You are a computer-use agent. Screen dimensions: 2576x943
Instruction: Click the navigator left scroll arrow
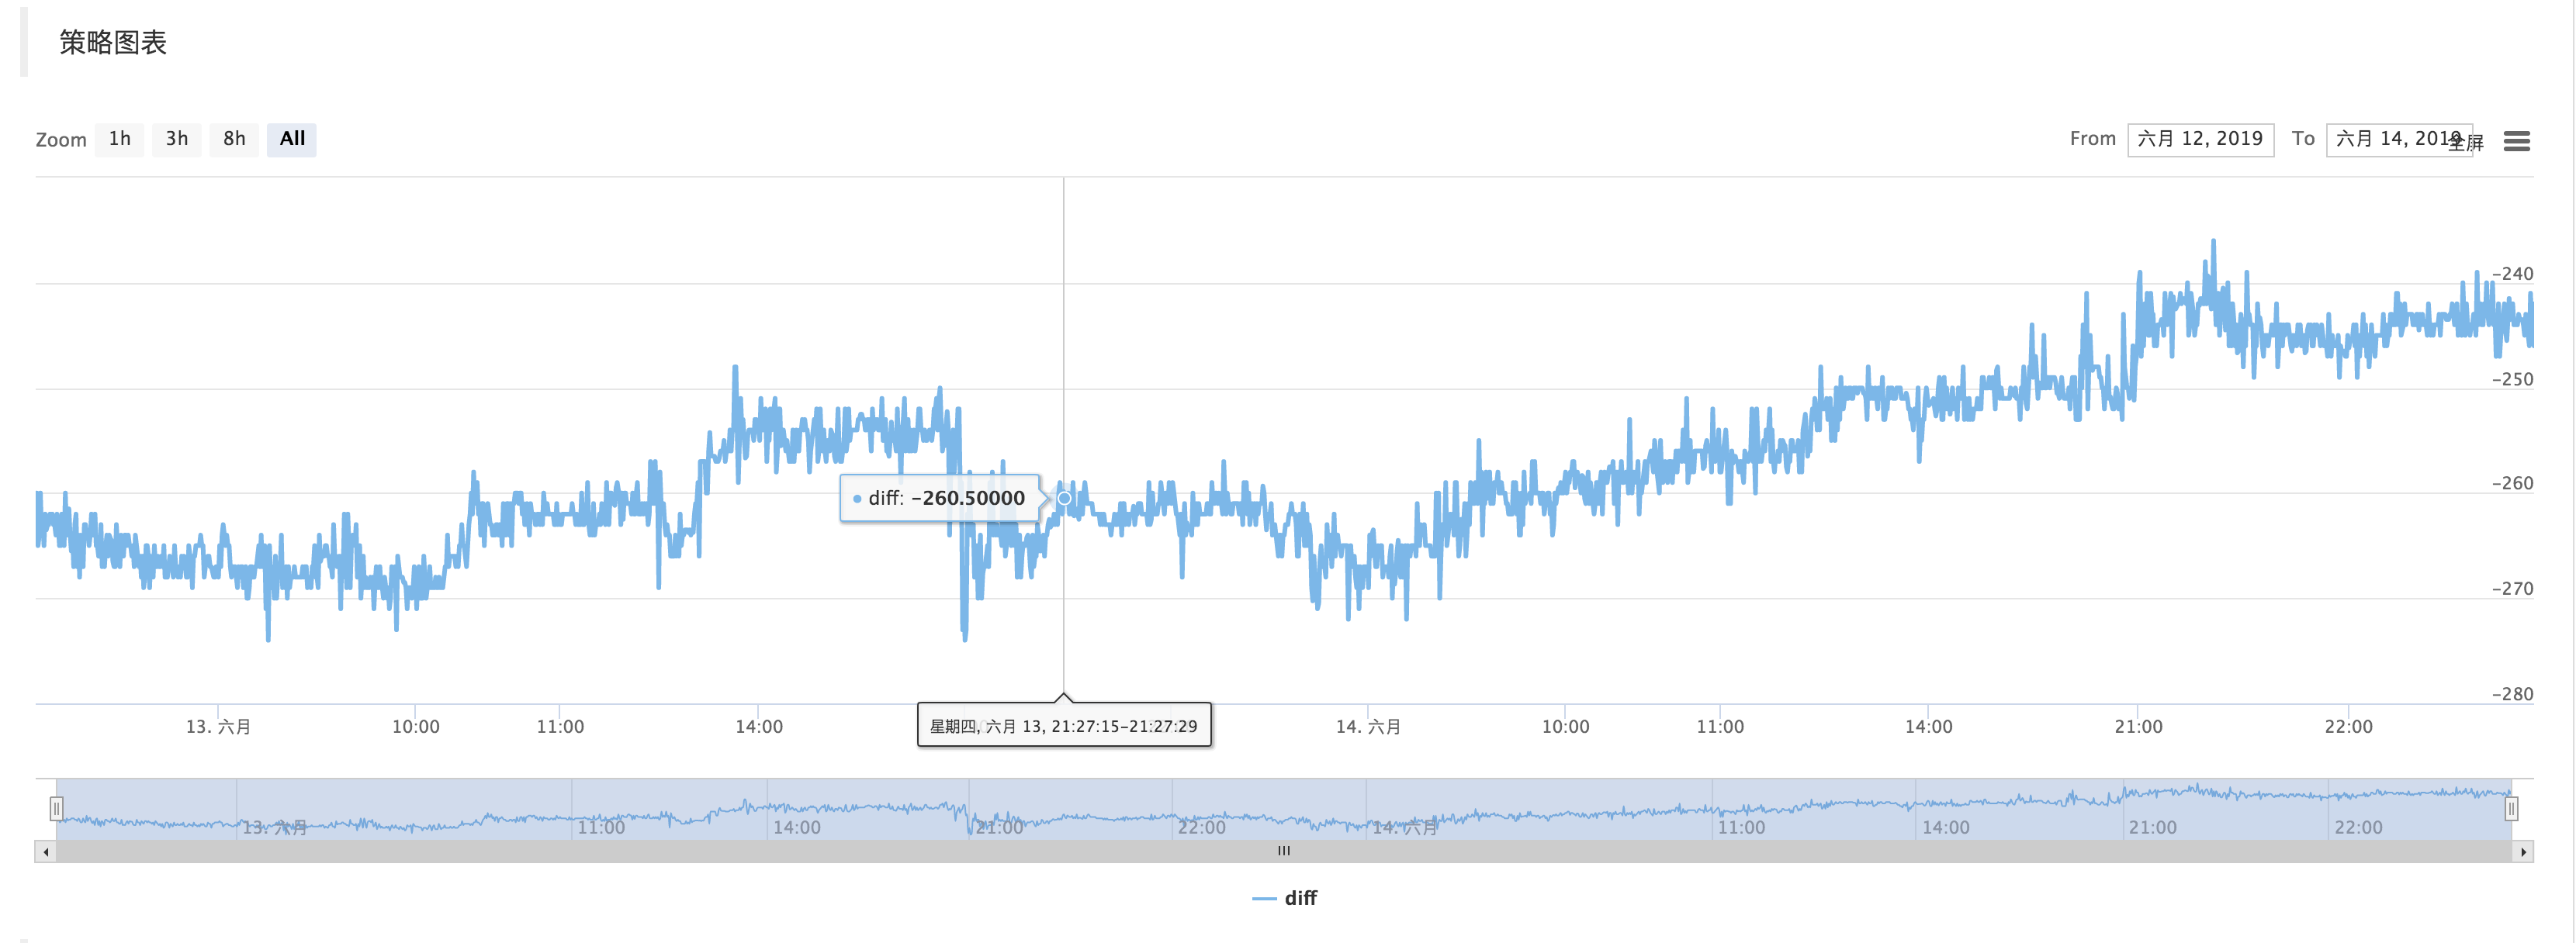[x=45, y=852]
